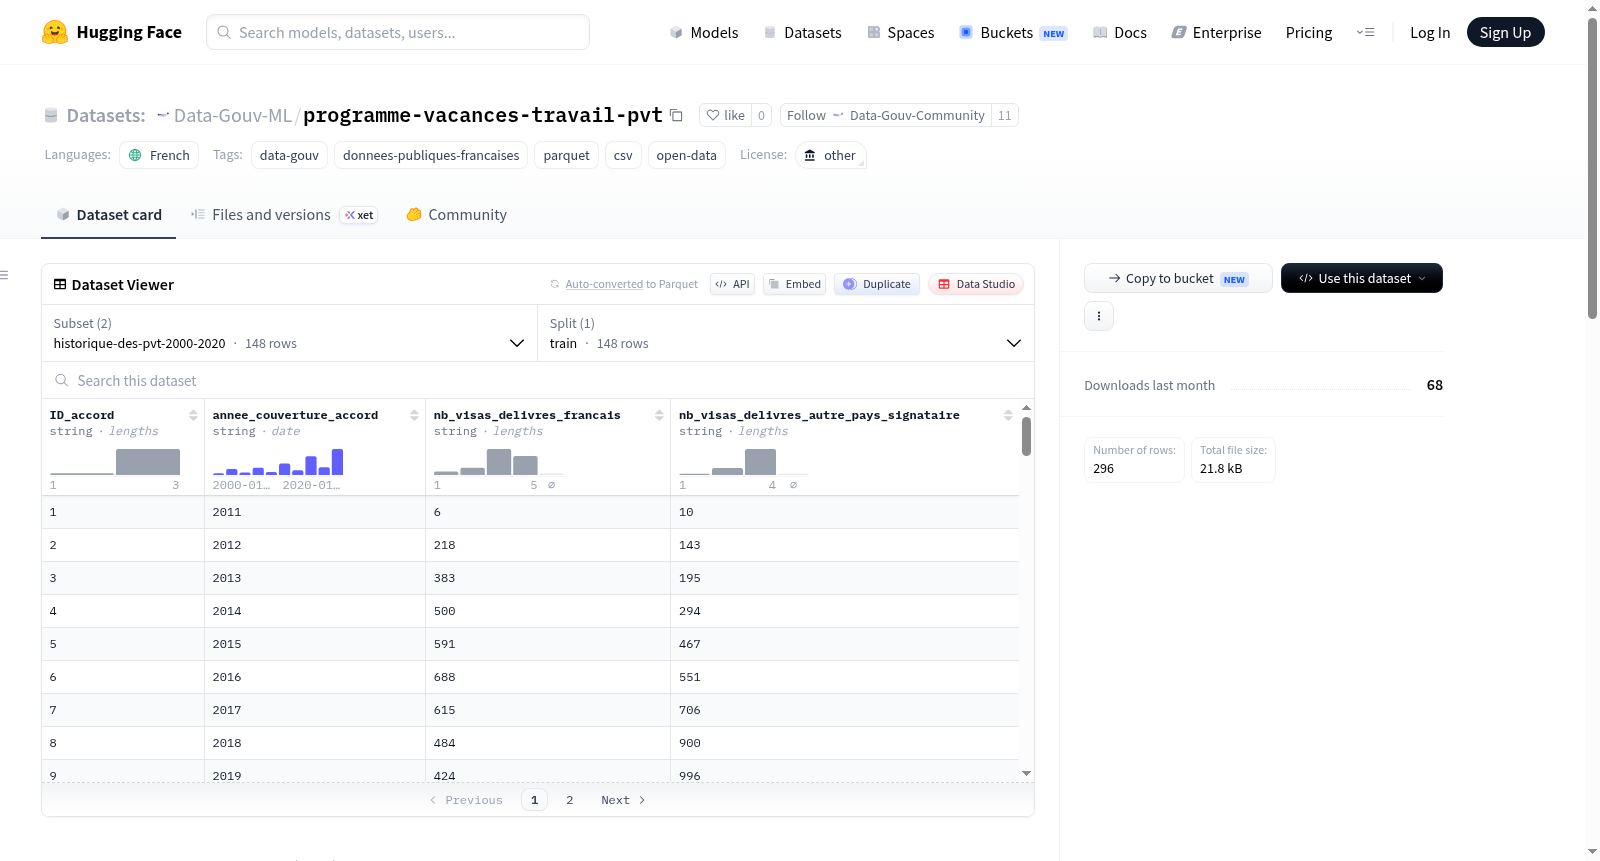
Task: Open Files and versions tab
Action: click(x=284, y=214)
